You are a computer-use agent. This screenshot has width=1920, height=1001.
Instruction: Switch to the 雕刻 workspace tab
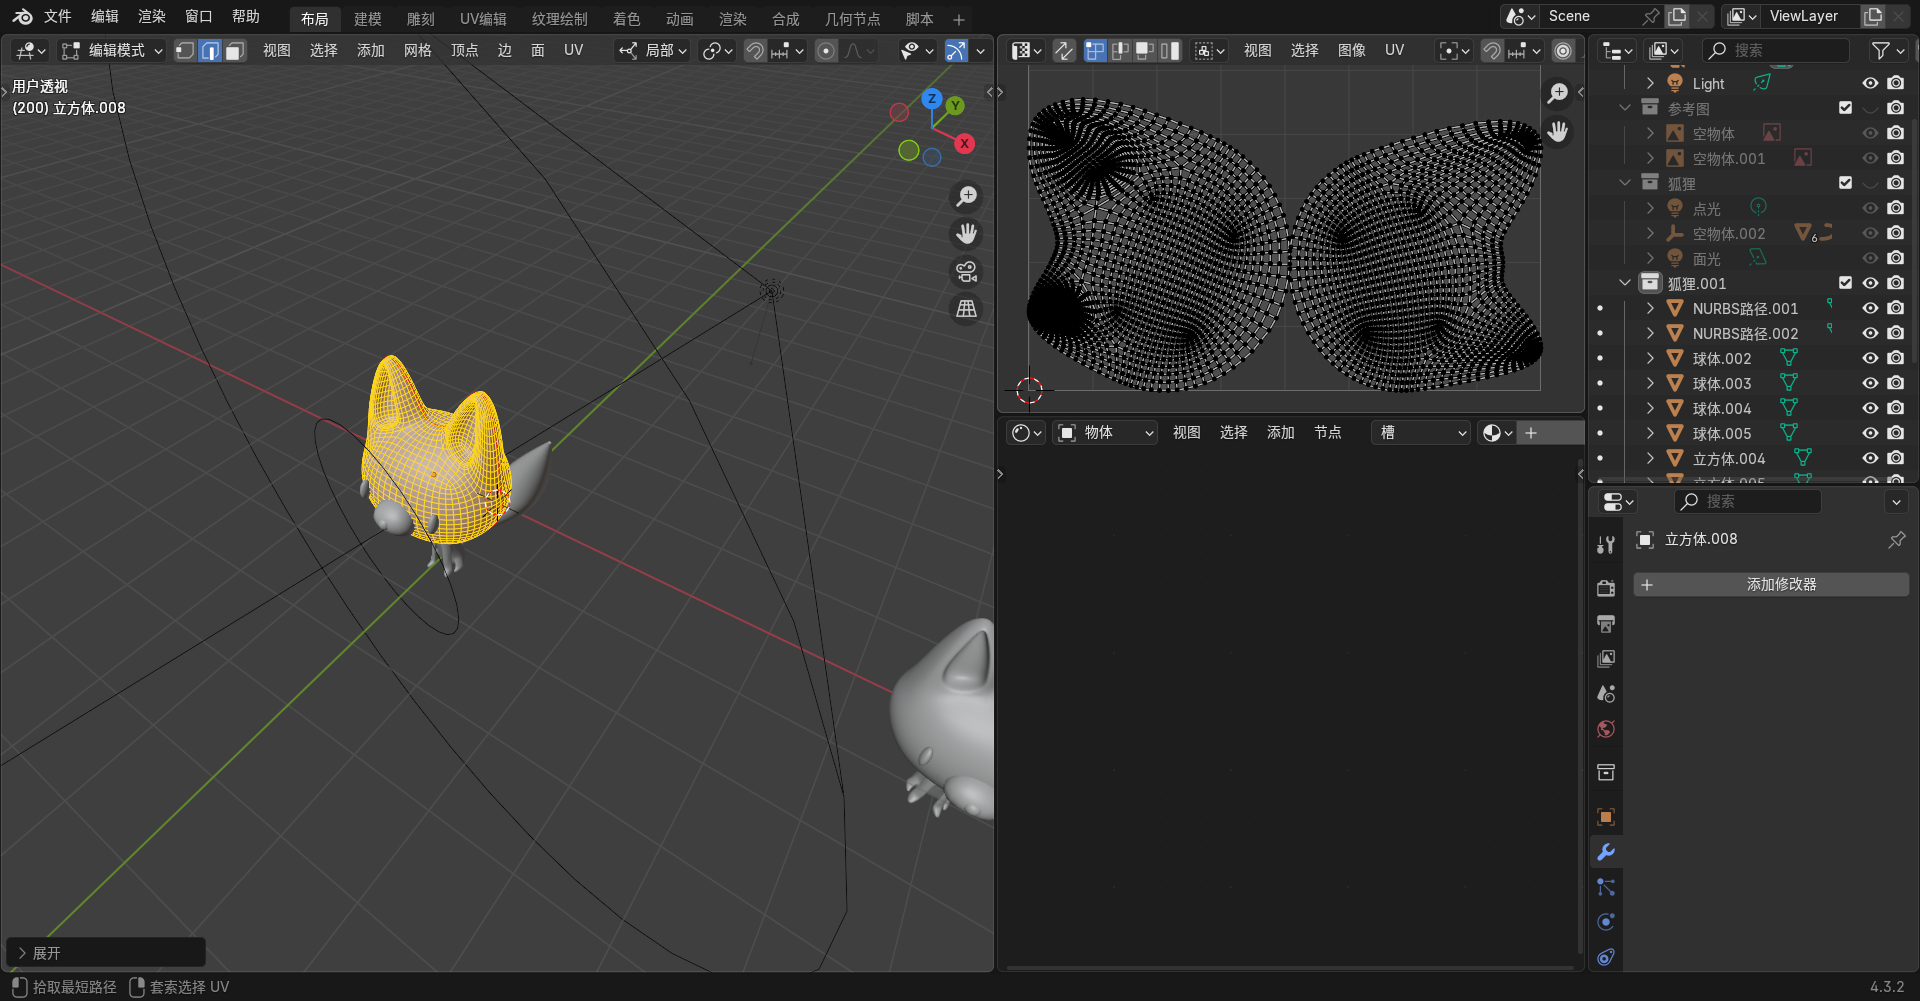point(420,19)
